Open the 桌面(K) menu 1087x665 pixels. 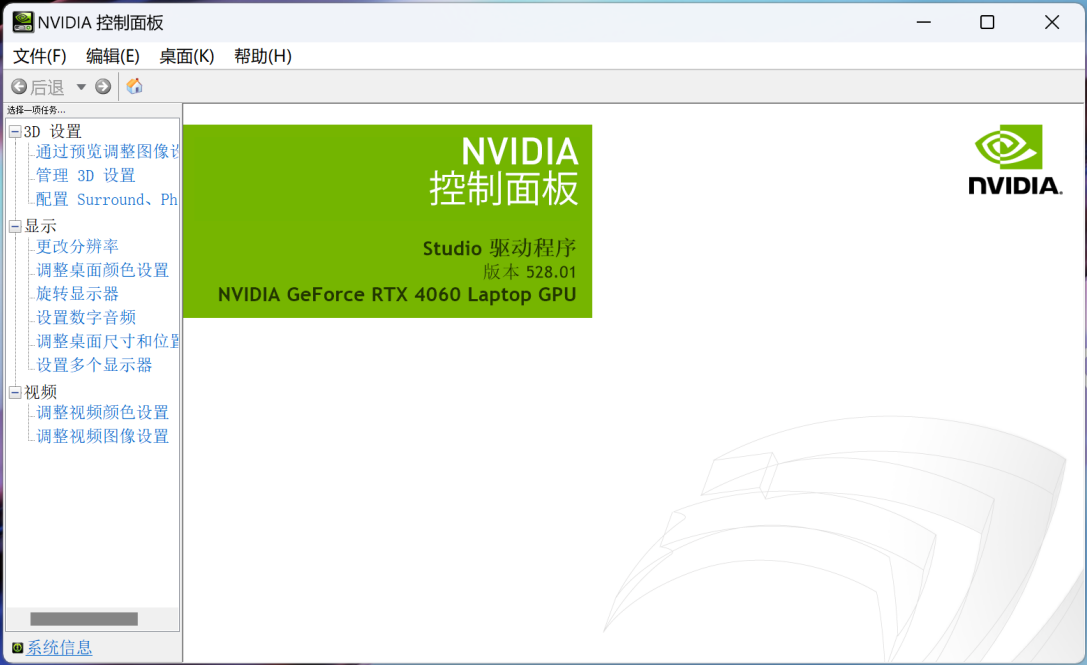click(187, 56)
